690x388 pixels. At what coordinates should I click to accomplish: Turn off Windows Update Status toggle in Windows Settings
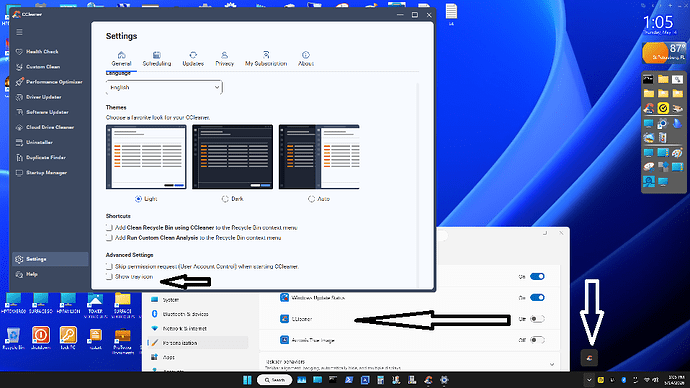[537, 298]
